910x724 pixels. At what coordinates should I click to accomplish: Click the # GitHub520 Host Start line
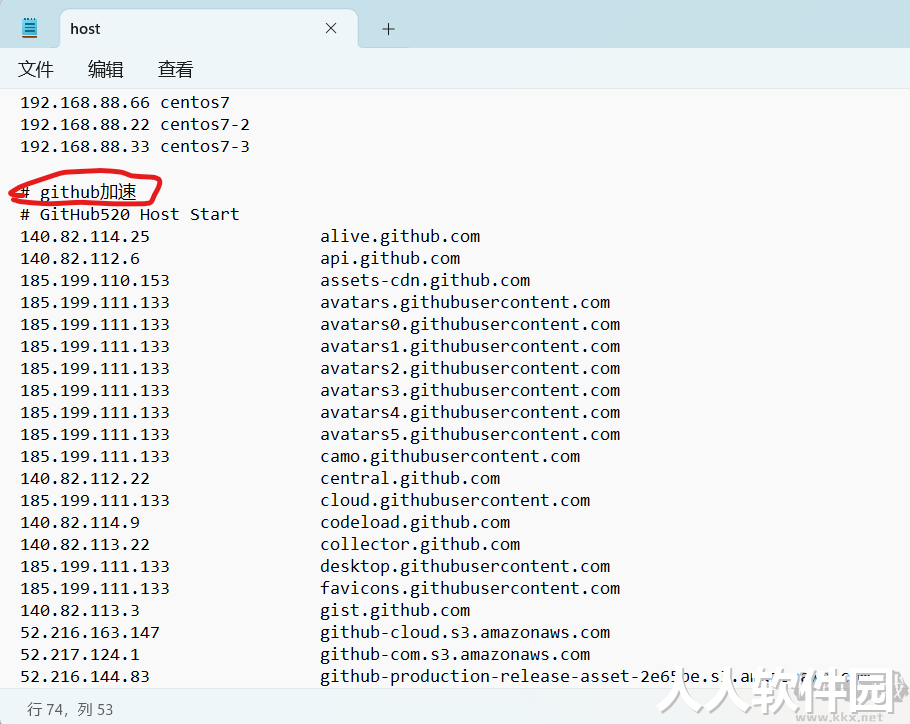tap(129, 215)
